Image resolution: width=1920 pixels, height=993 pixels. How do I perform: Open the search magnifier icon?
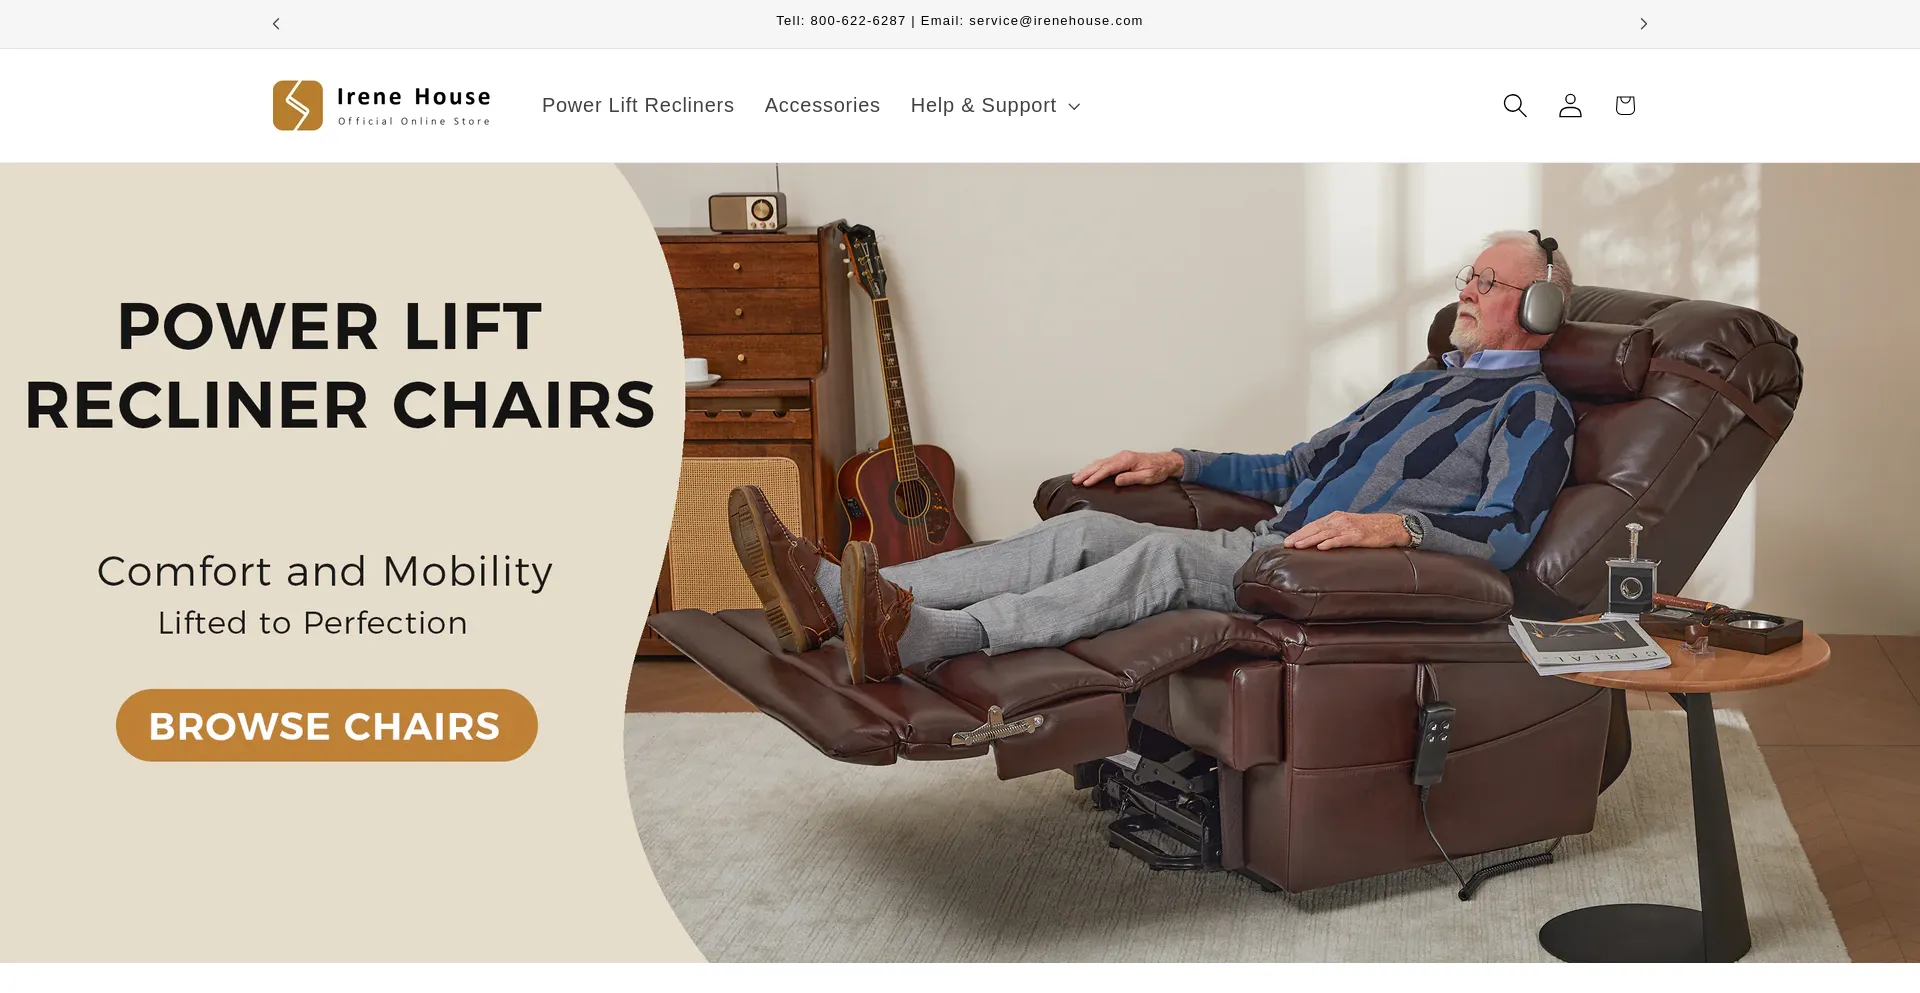1515,105
